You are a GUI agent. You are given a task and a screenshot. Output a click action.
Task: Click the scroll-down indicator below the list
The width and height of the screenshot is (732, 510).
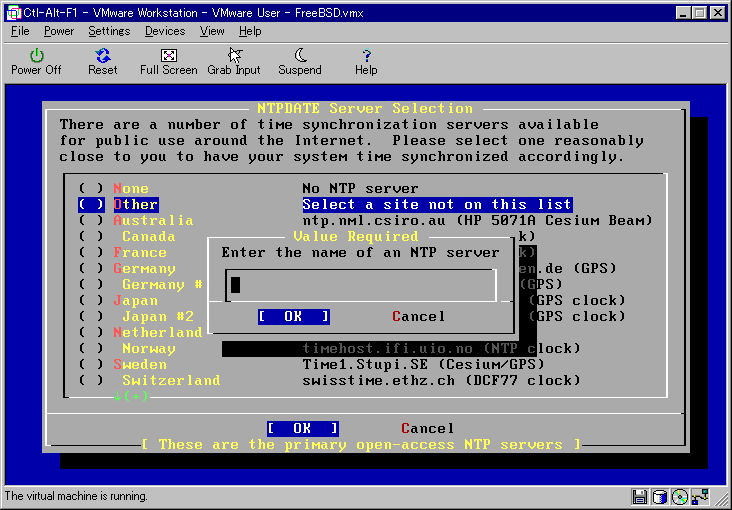(x=131, y=397)
